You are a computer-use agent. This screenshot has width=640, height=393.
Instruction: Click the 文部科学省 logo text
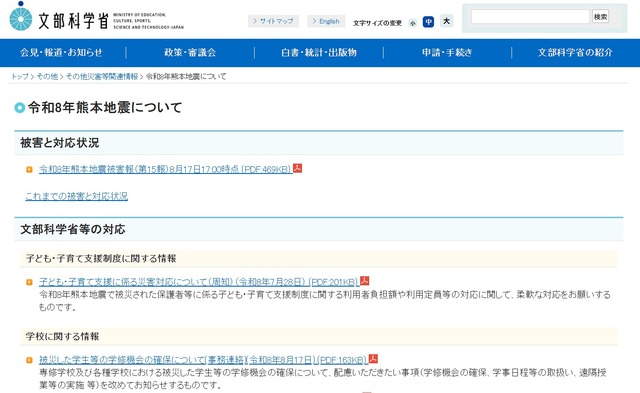pos(73,21)
